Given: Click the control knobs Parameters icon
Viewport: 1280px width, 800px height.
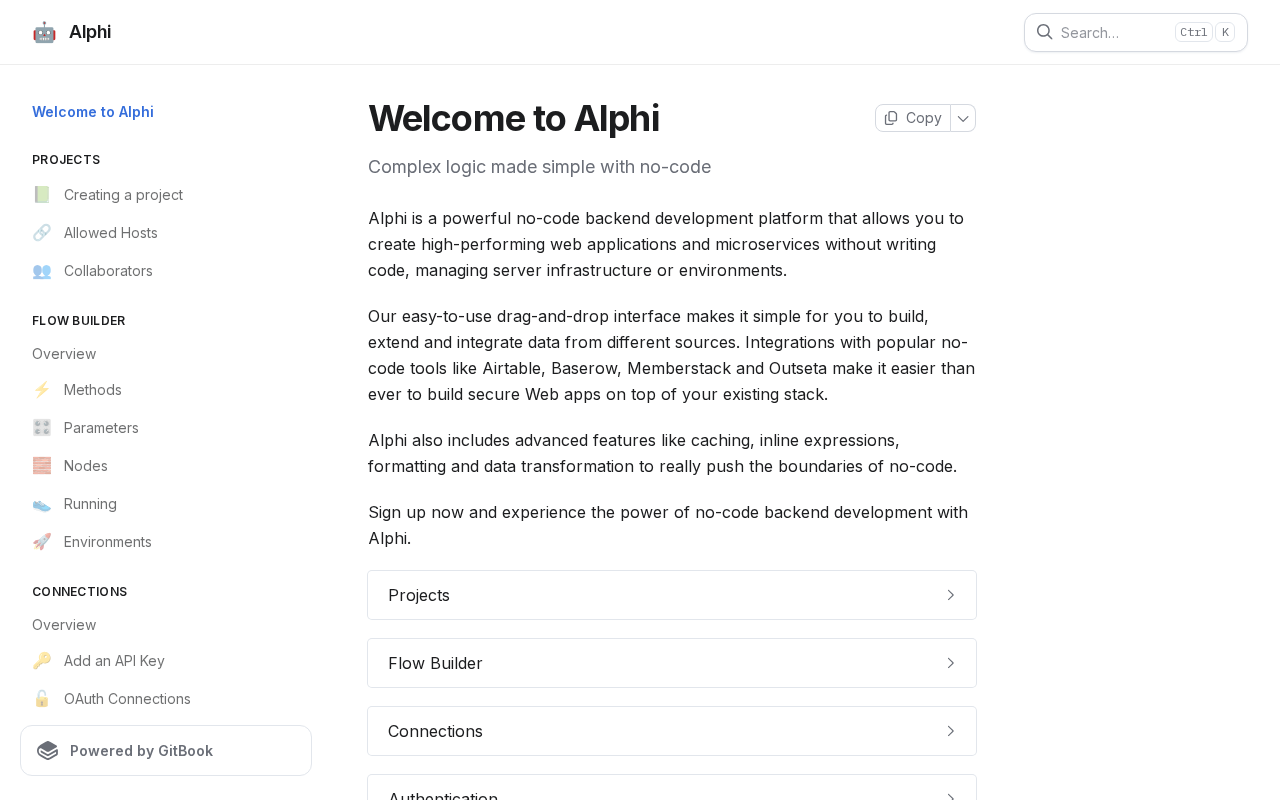Looking at the screenshot, I should pos(42,428).
